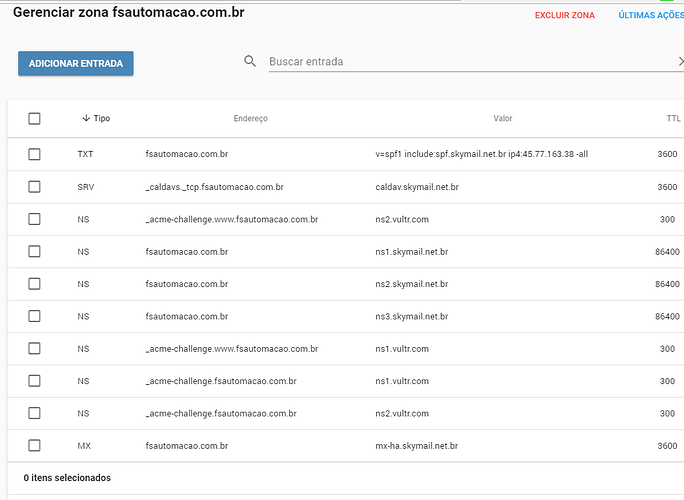Click the TTL column header

pos(673,119)
